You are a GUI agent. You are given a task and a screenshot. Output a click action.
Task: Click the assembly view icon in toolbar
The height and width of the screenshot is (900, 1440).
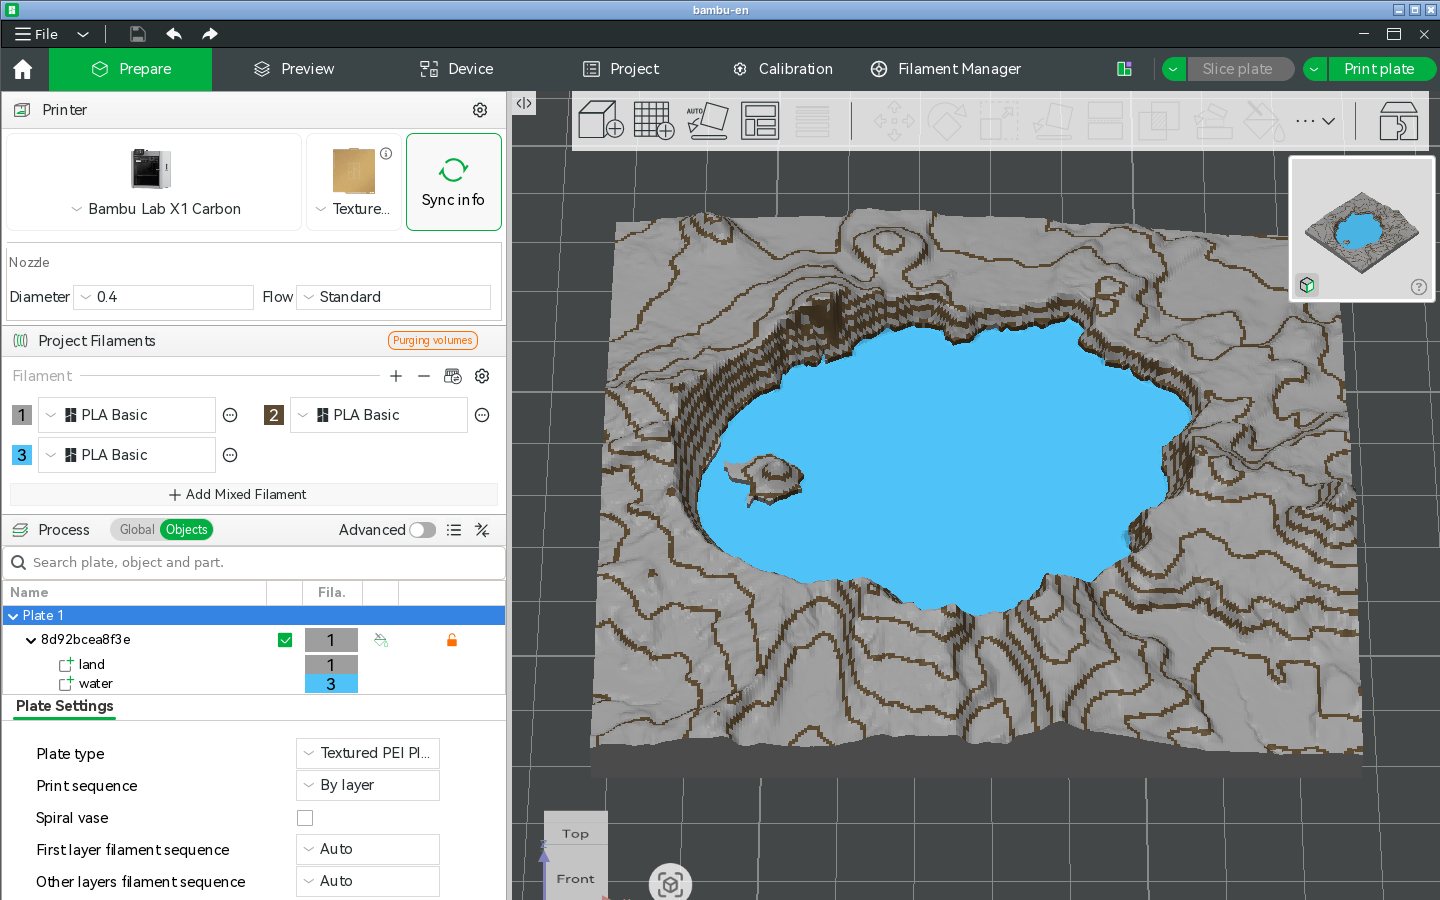click(1398, 121)
